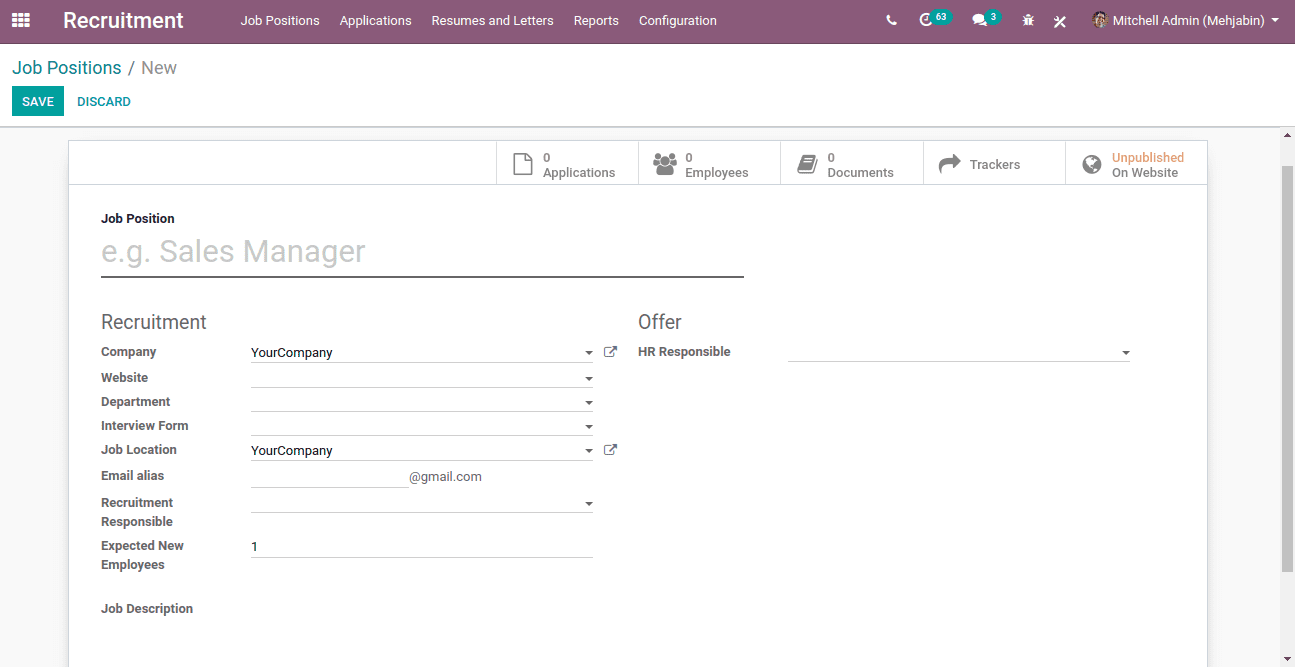Open the Reports menu
Viewport: 1295px width, 667px height.
[x=596, y=20]
